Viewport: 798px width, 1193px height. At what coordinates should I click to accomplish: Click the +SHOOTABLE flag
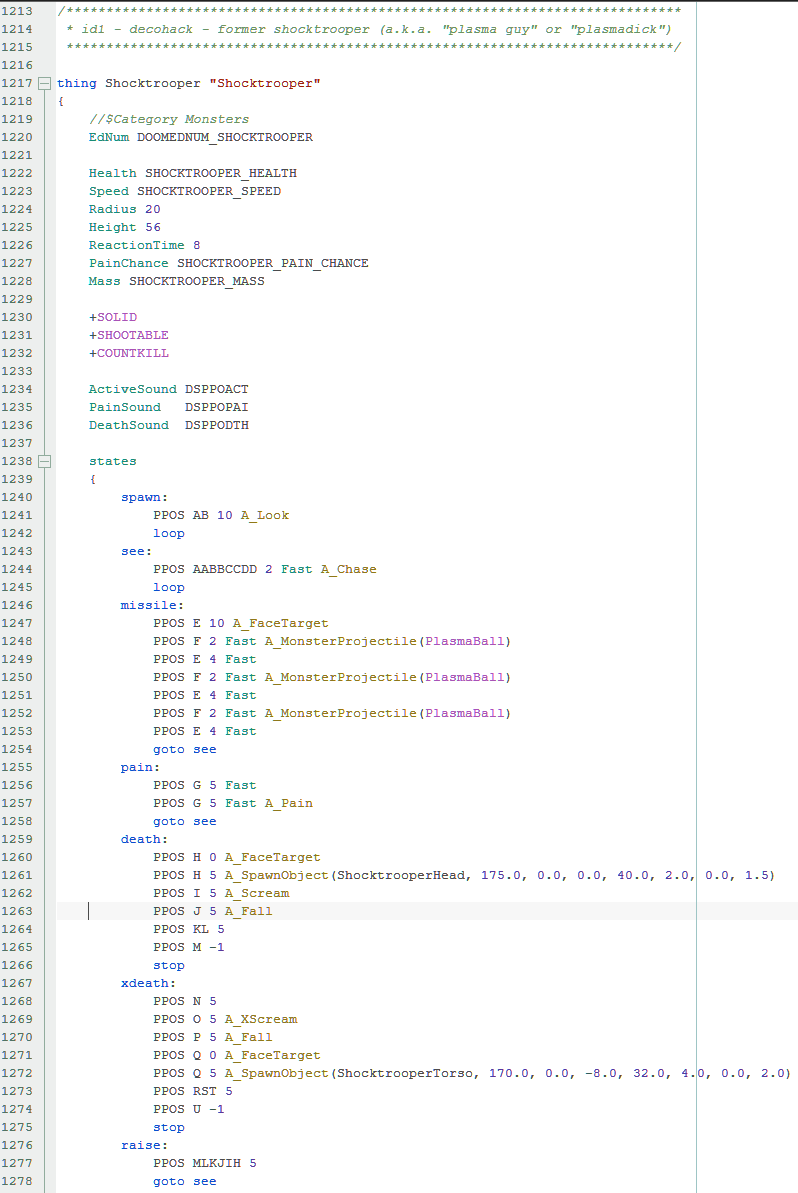pyautogui.click(x=129, y=336)
